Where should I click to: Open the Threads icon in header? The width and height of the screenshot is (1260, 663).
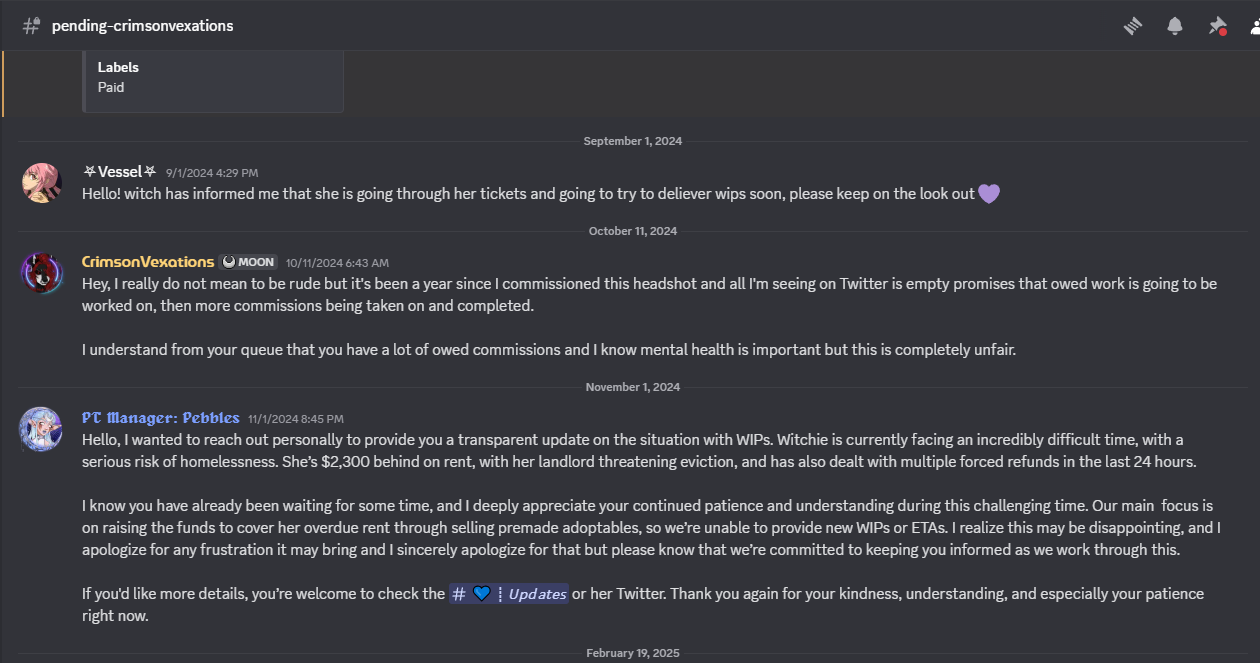pos(1132,26)
